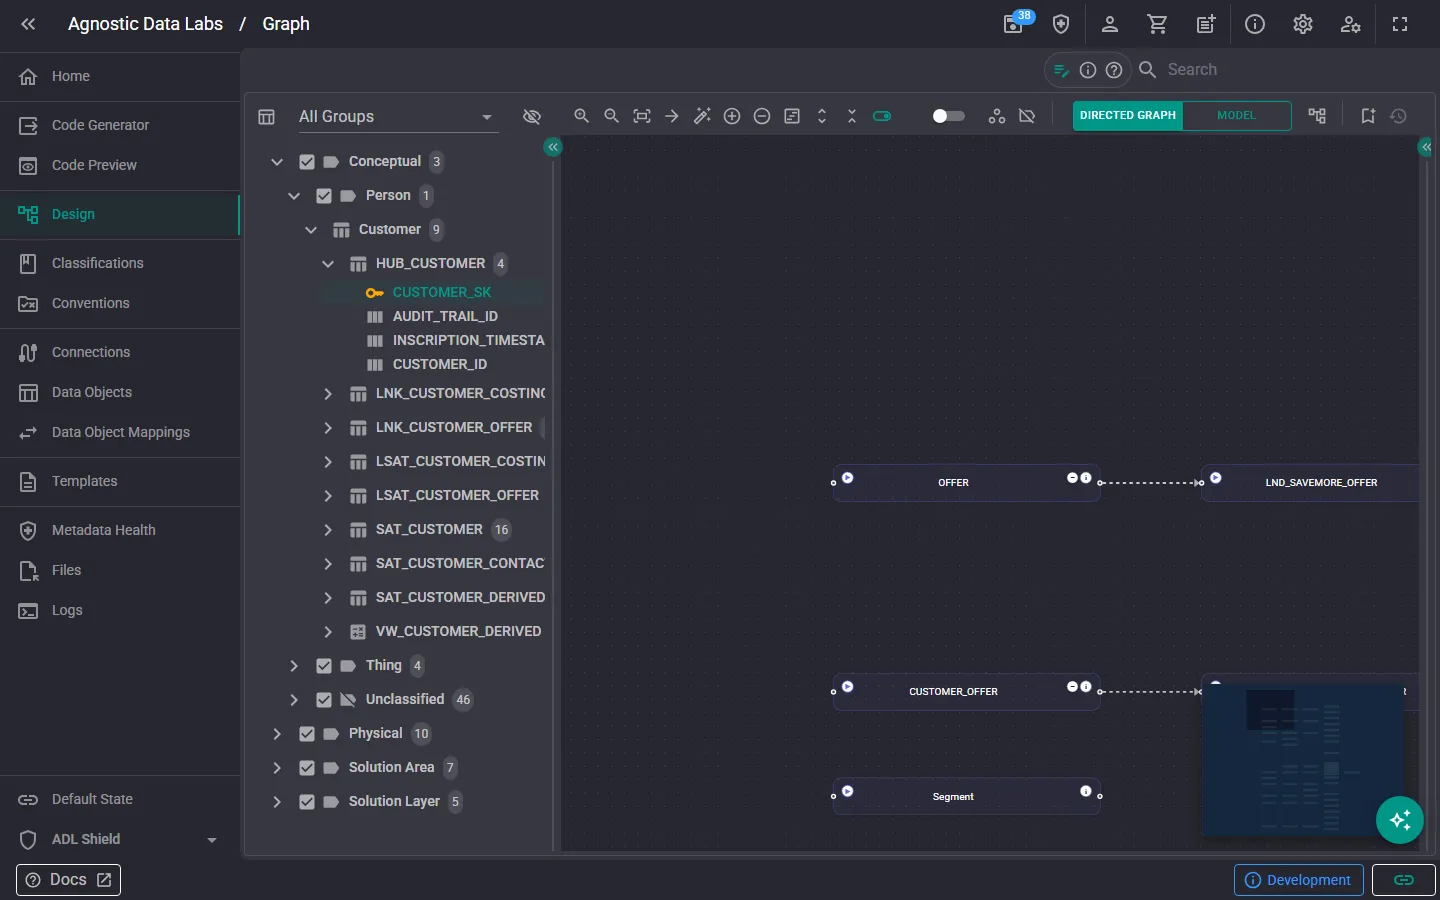This screenshot has width=1440, height=900.
Task: Open the AI sparkle assistant button
Action: point(1400,820)
